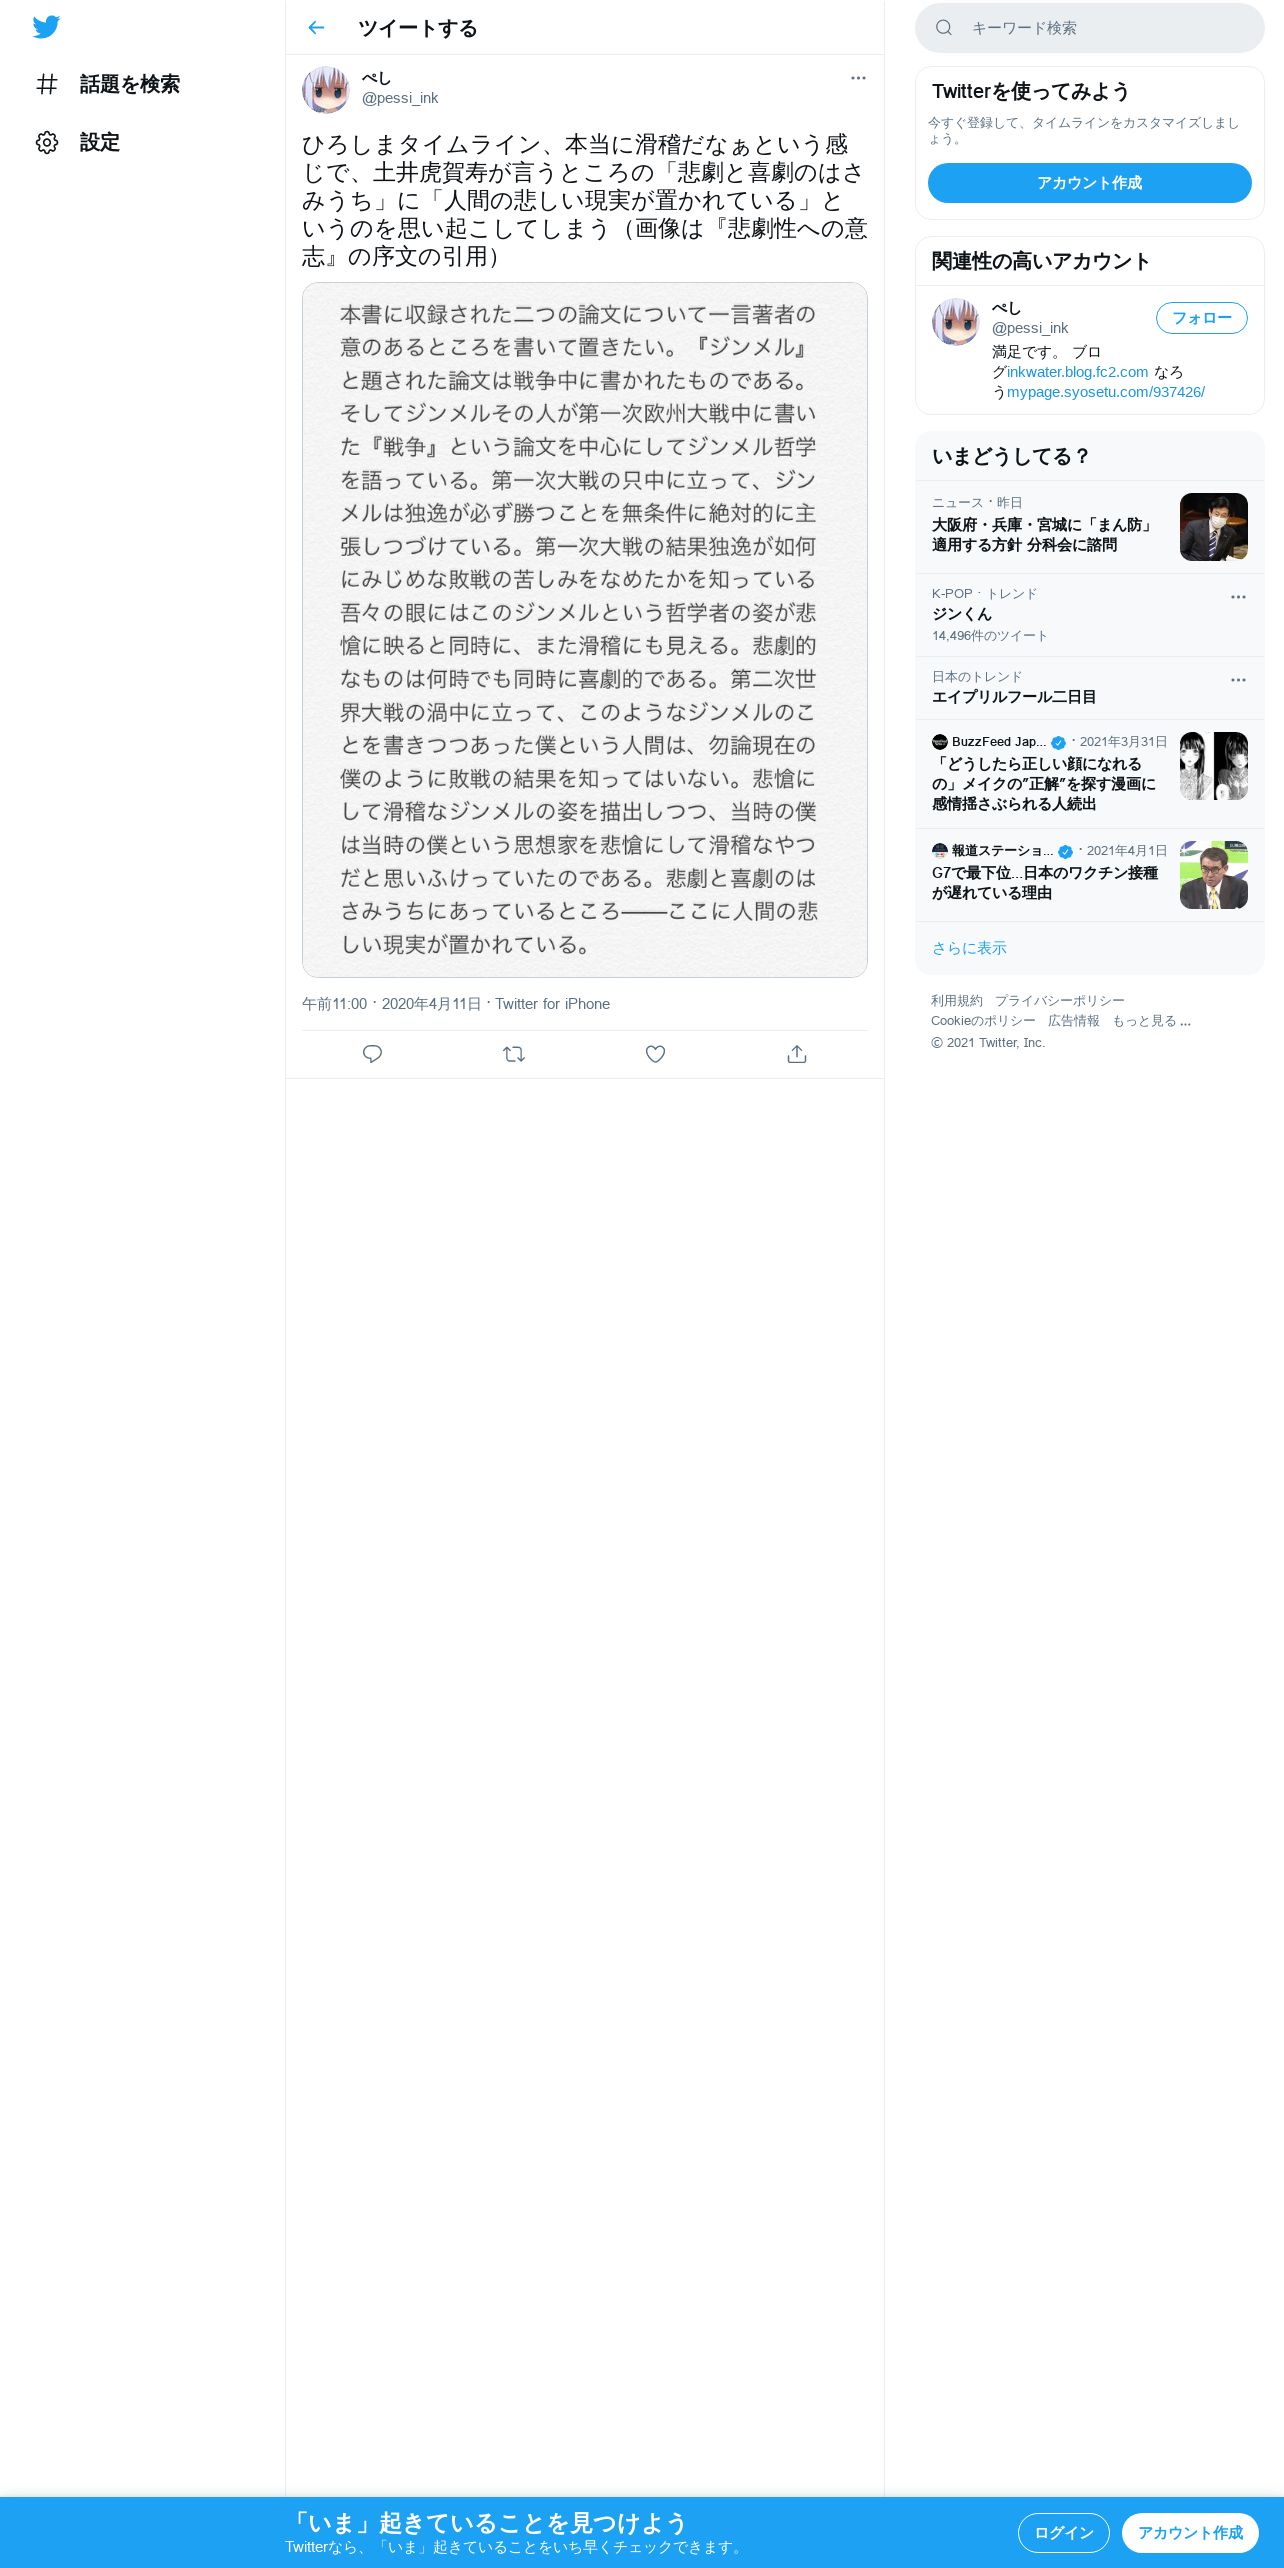Click the Twitter bird logo
This screenshot has height=2568, width=1284.
46,27
